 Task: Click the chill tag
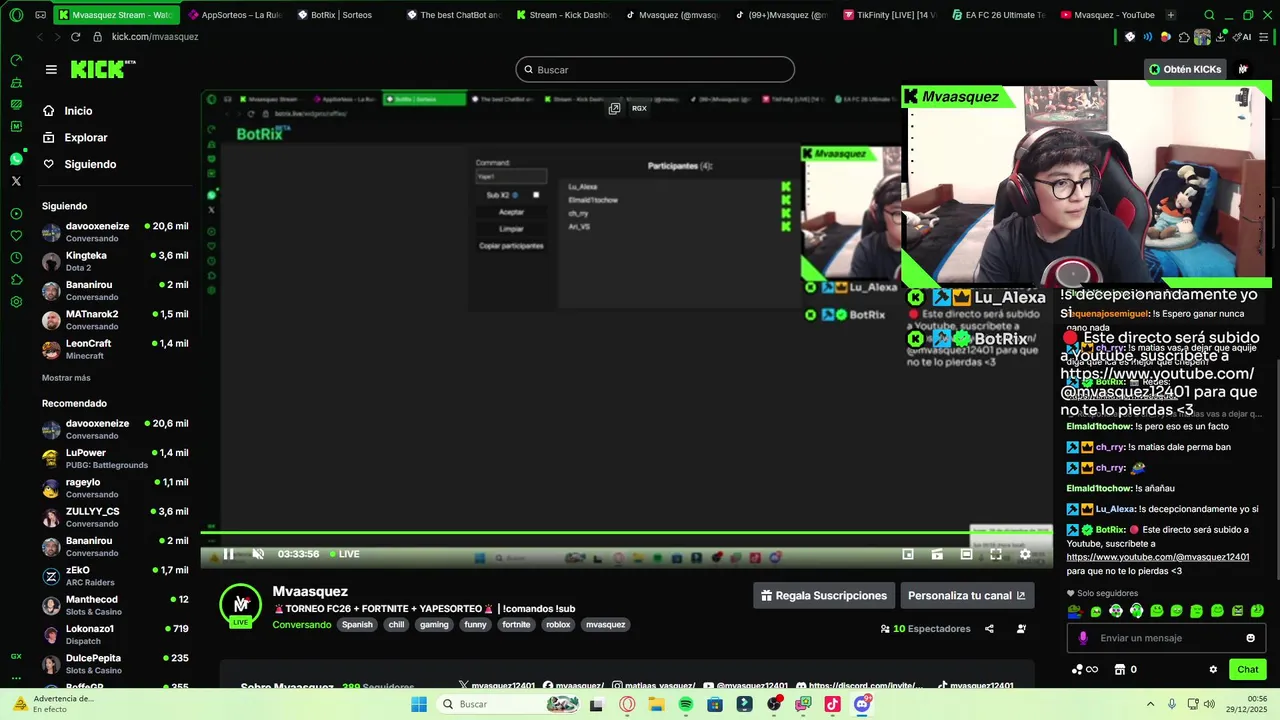(x=397, y=625)
